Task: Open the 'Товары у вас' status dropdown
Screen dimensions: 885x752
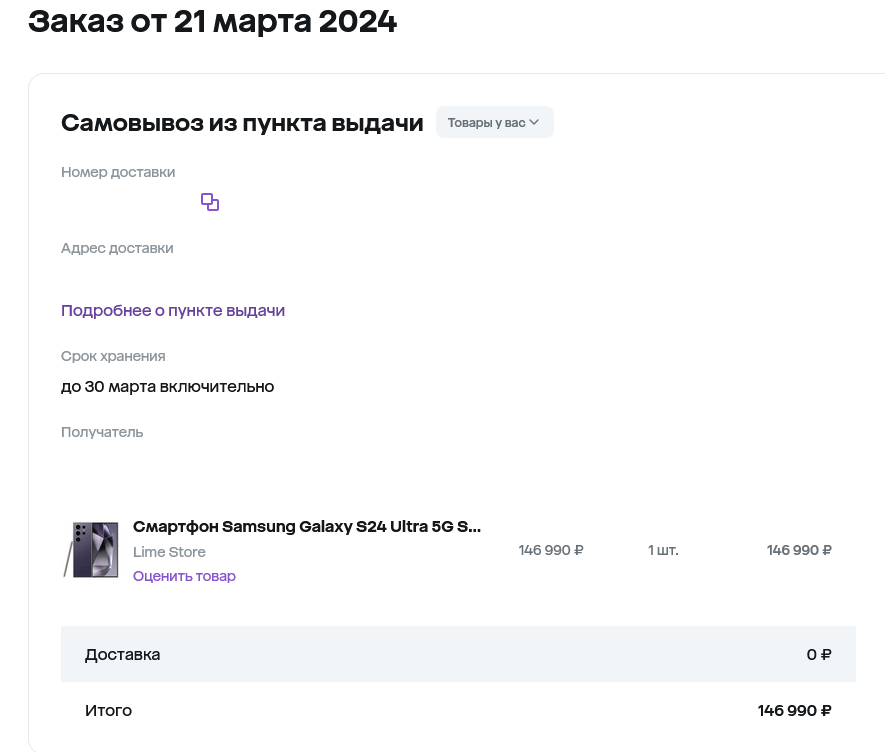Action: coord(494,123)
